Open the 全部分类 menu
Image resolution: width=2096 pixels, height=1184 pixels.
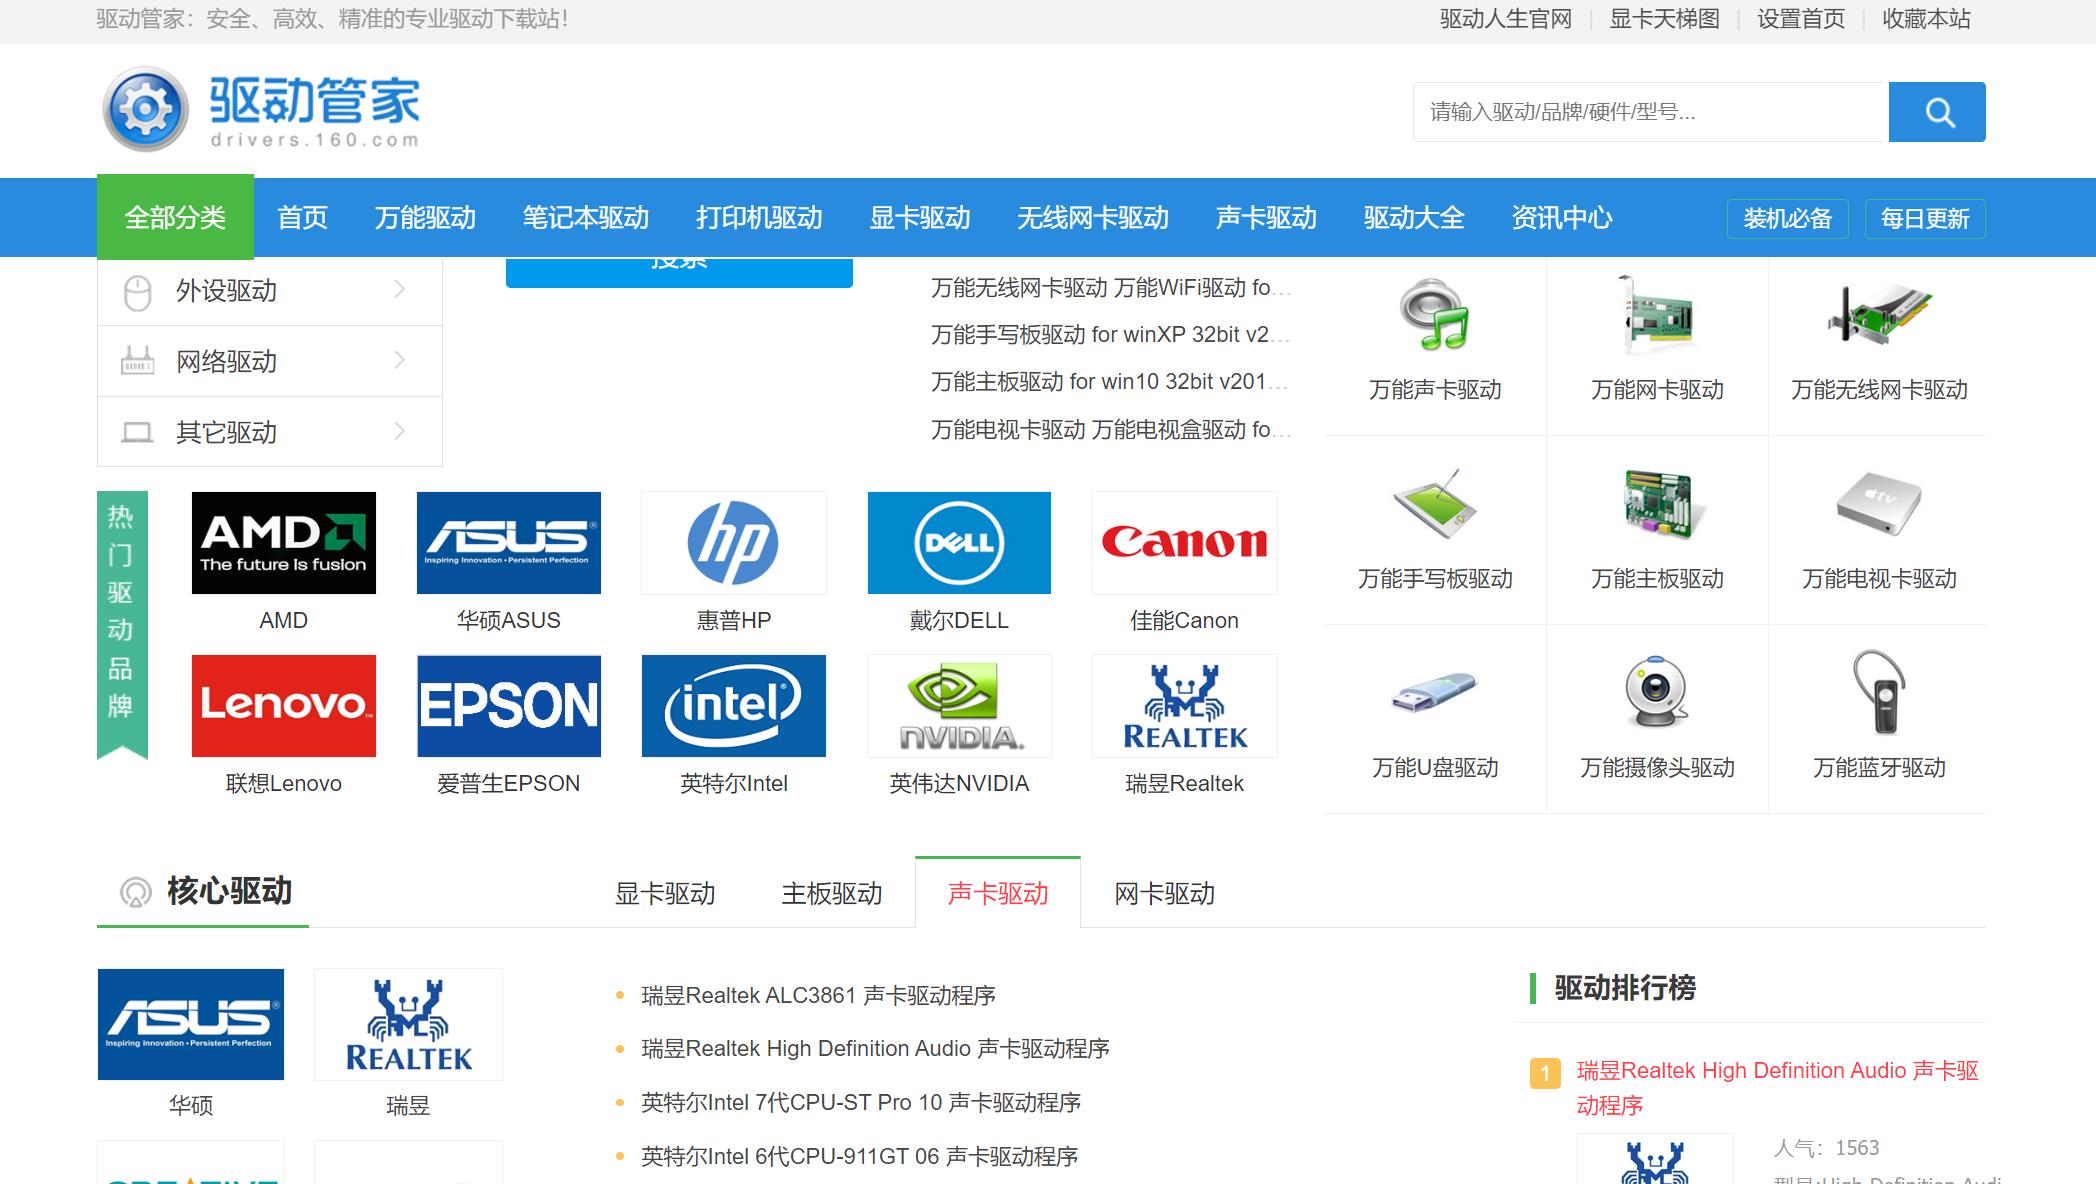pyautogui.click(x=175, y=217)
